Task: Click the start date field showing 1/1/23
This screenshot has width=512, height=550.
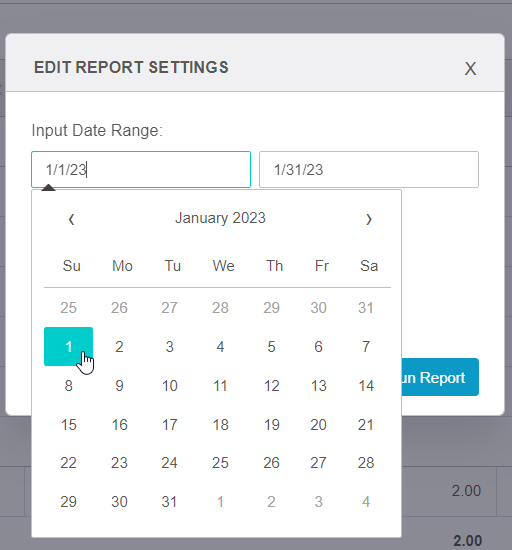Action: click(141, 169)
